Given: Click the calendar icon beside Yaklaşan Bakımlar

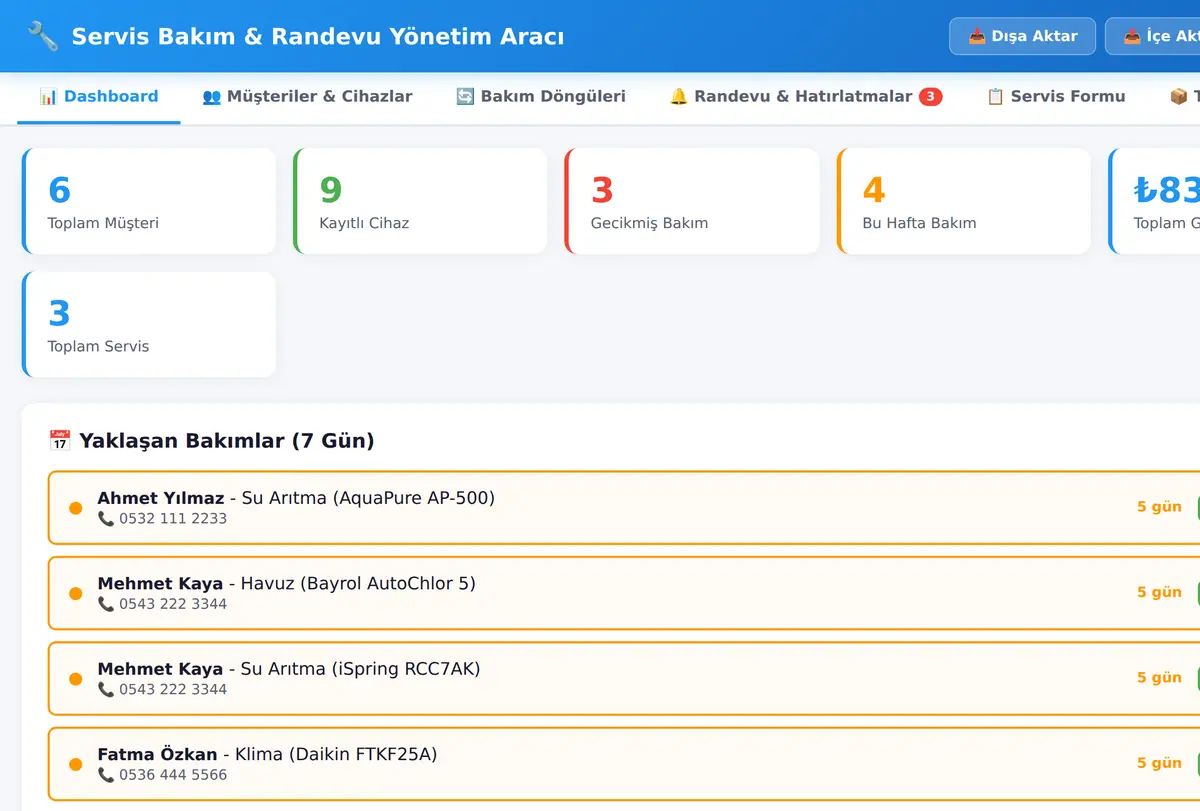Looking at the screenshot, I should pyautogui.click(x=60, y=441).
